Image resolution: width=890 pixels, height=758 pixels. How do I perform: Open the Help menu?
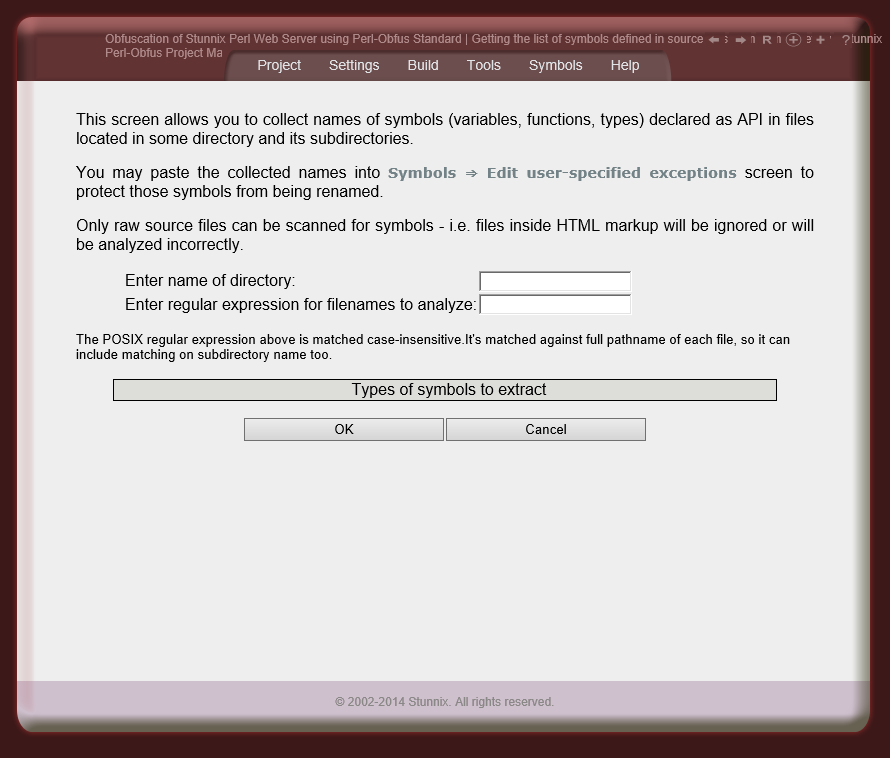(624, 65)
